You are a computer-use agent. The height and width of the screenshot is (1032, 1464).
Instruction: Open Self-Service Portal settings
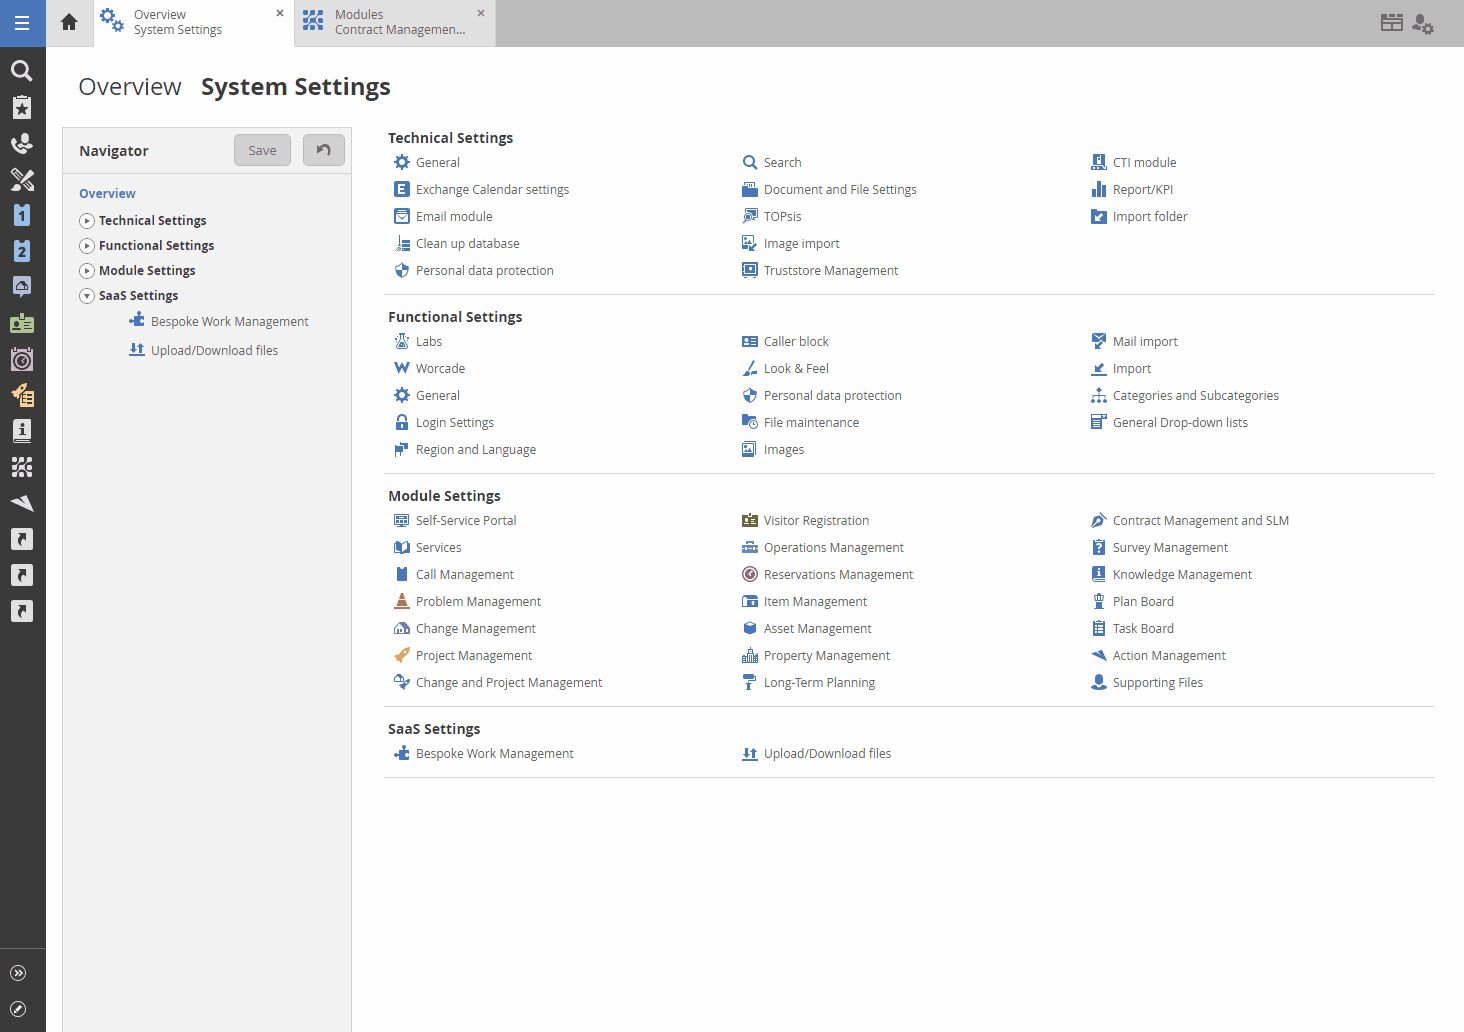[455, 520]
